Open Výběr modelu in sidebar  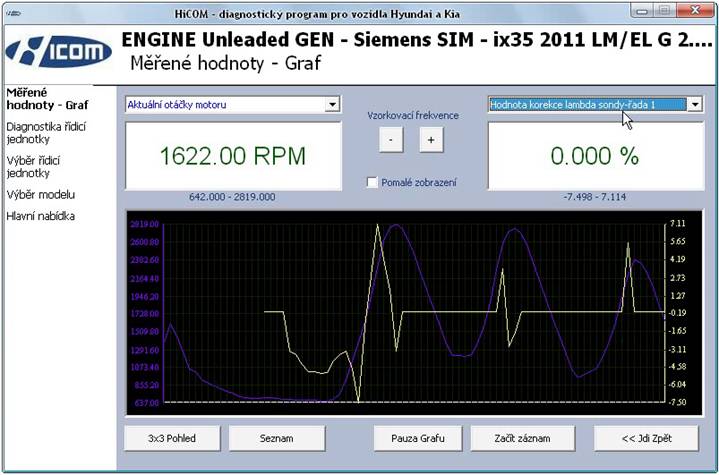click(41, 194)
